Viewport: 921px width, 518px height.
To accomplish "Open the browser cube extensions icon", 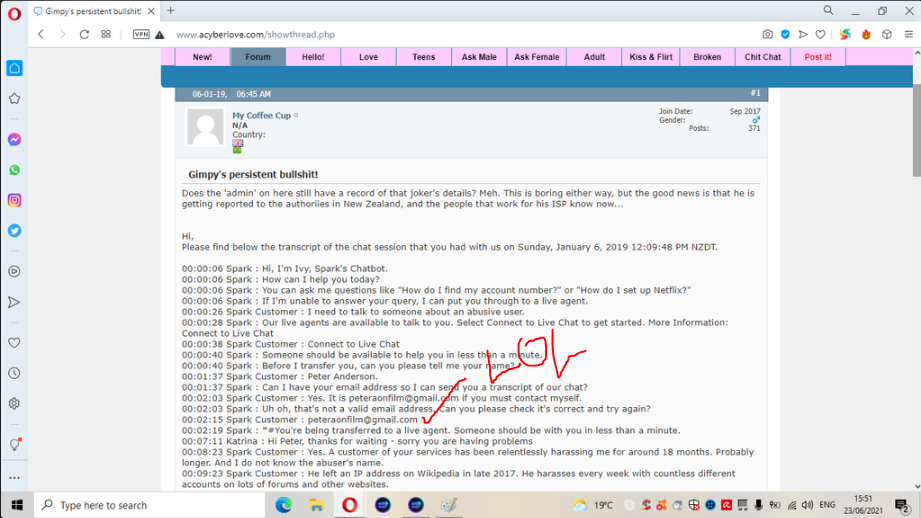I will [887, 35].
